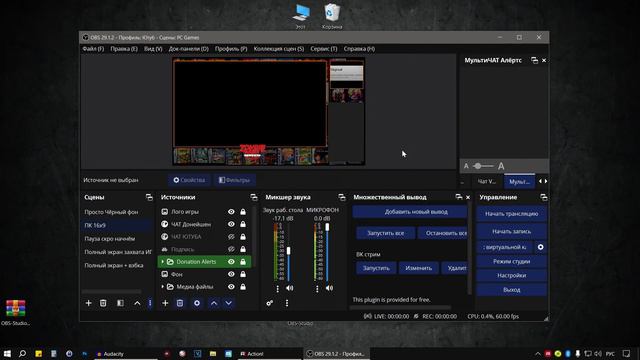Unlock the Лого игры source
The width and height of the screenshot is (640, 360).
pos(243,212)
